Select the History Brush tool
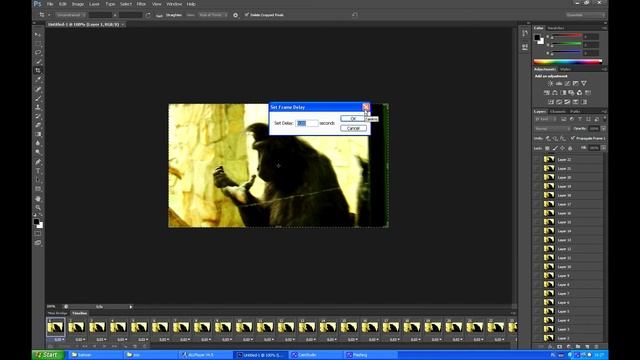640x360 pixels. click(x=38, y=116)
